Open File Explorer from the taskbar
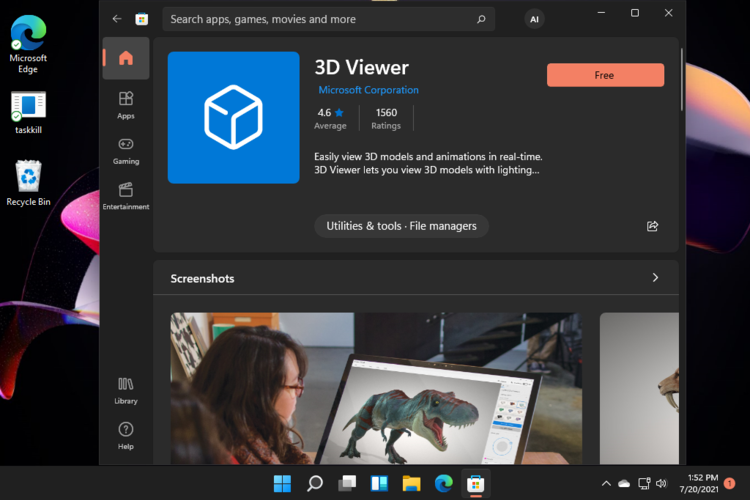Viewport: 750px width, 500px height. coord(411,484)
